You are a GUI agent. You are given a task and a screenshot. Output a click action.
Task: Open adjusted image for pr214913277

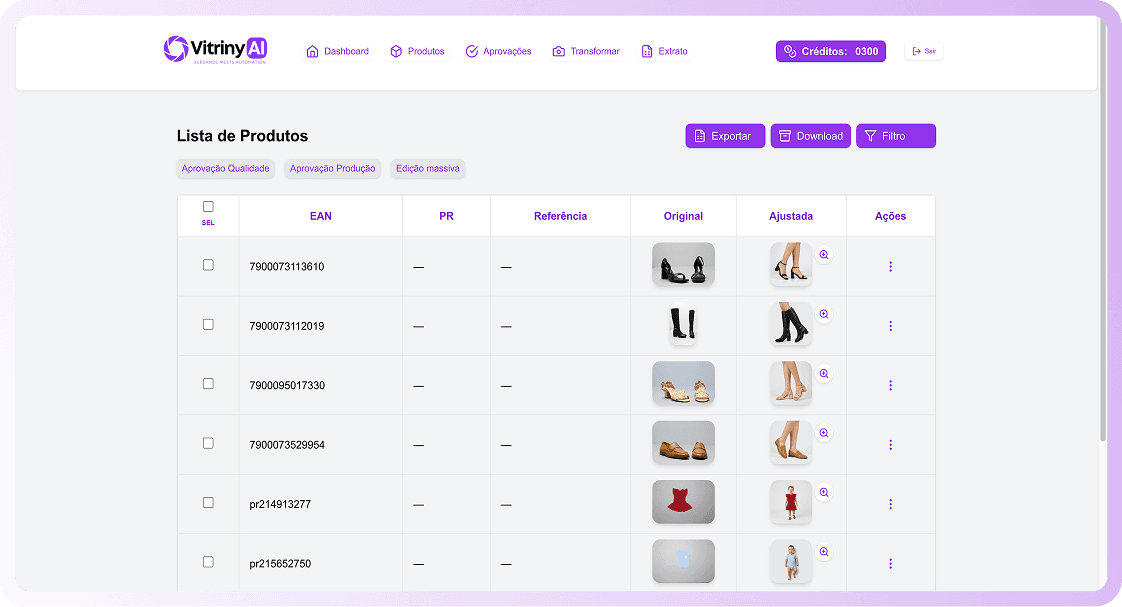791,502
